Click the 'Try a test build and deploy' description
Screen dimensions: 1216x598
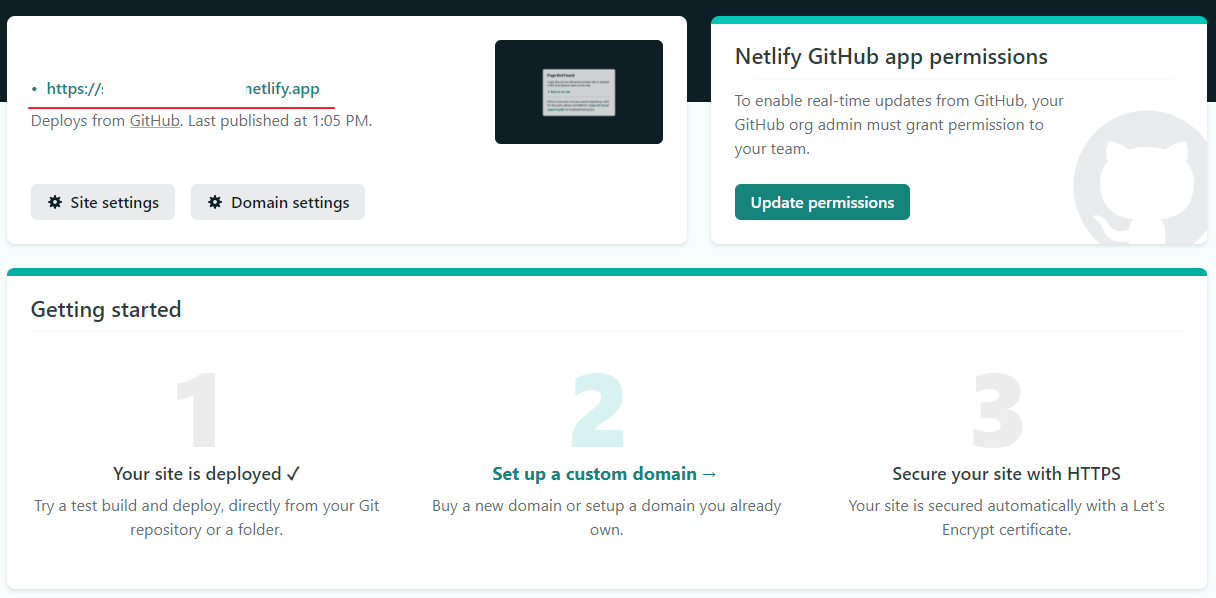point(207,518)
